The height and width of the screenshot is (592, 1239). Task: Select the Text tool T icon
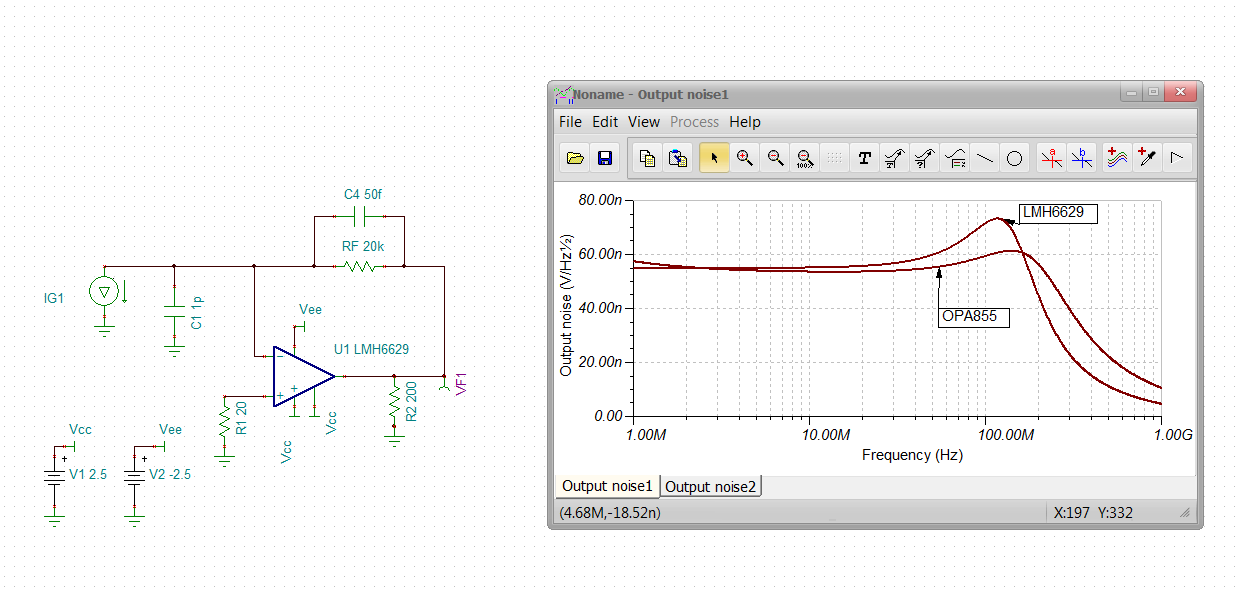click(x=865, y=158)
